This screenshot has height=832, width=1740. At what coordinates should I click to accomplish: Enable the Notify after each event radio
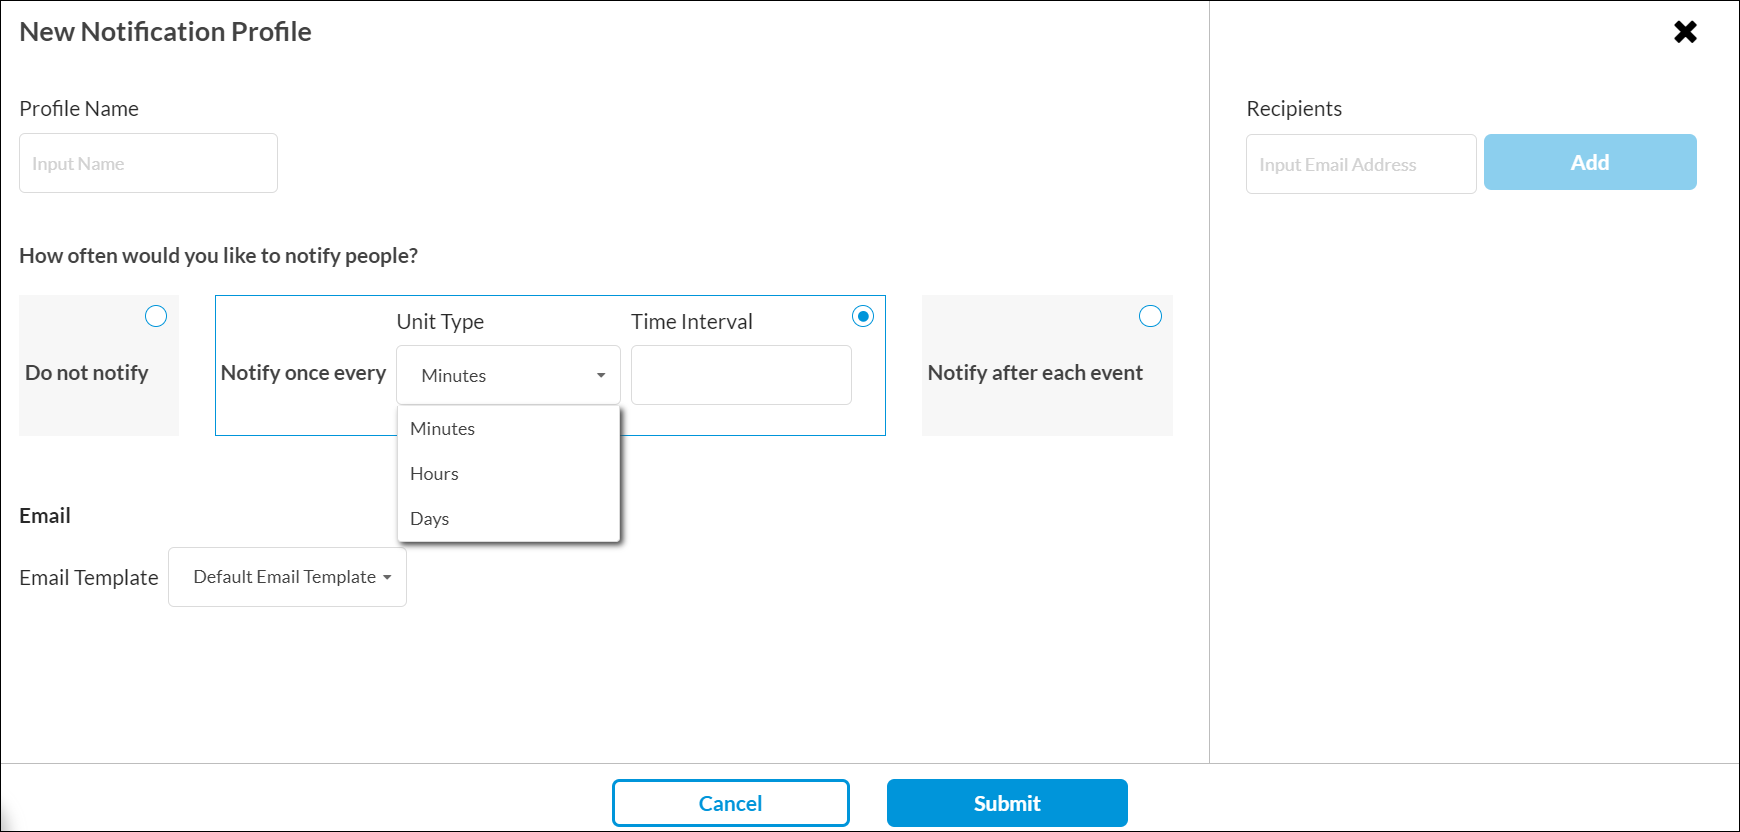pyautogui.click(x=1150, y=316)
